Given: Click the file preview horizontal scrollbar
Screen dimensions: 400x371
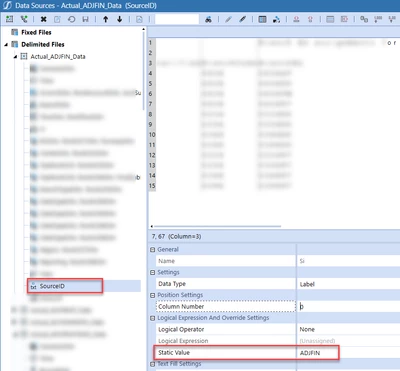Looking at the screenshot, I should click(x=216, y=226).
